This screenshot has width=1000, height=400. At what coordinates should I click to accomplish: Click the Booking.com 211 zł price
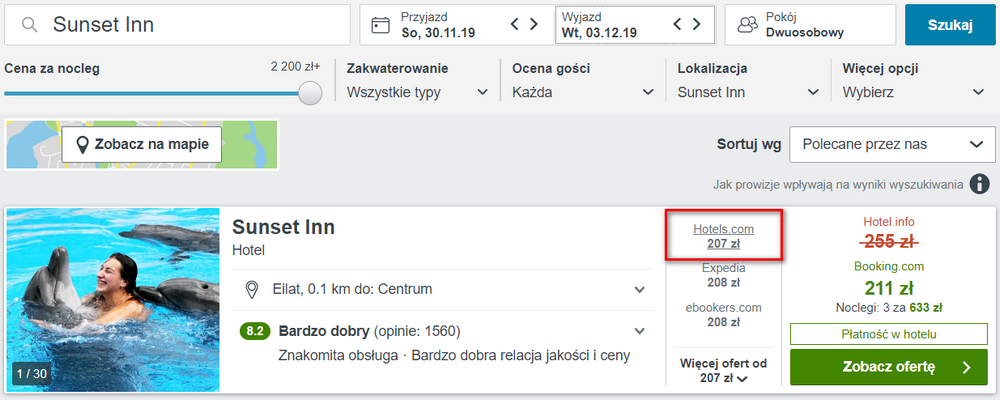tap(889, 288)
